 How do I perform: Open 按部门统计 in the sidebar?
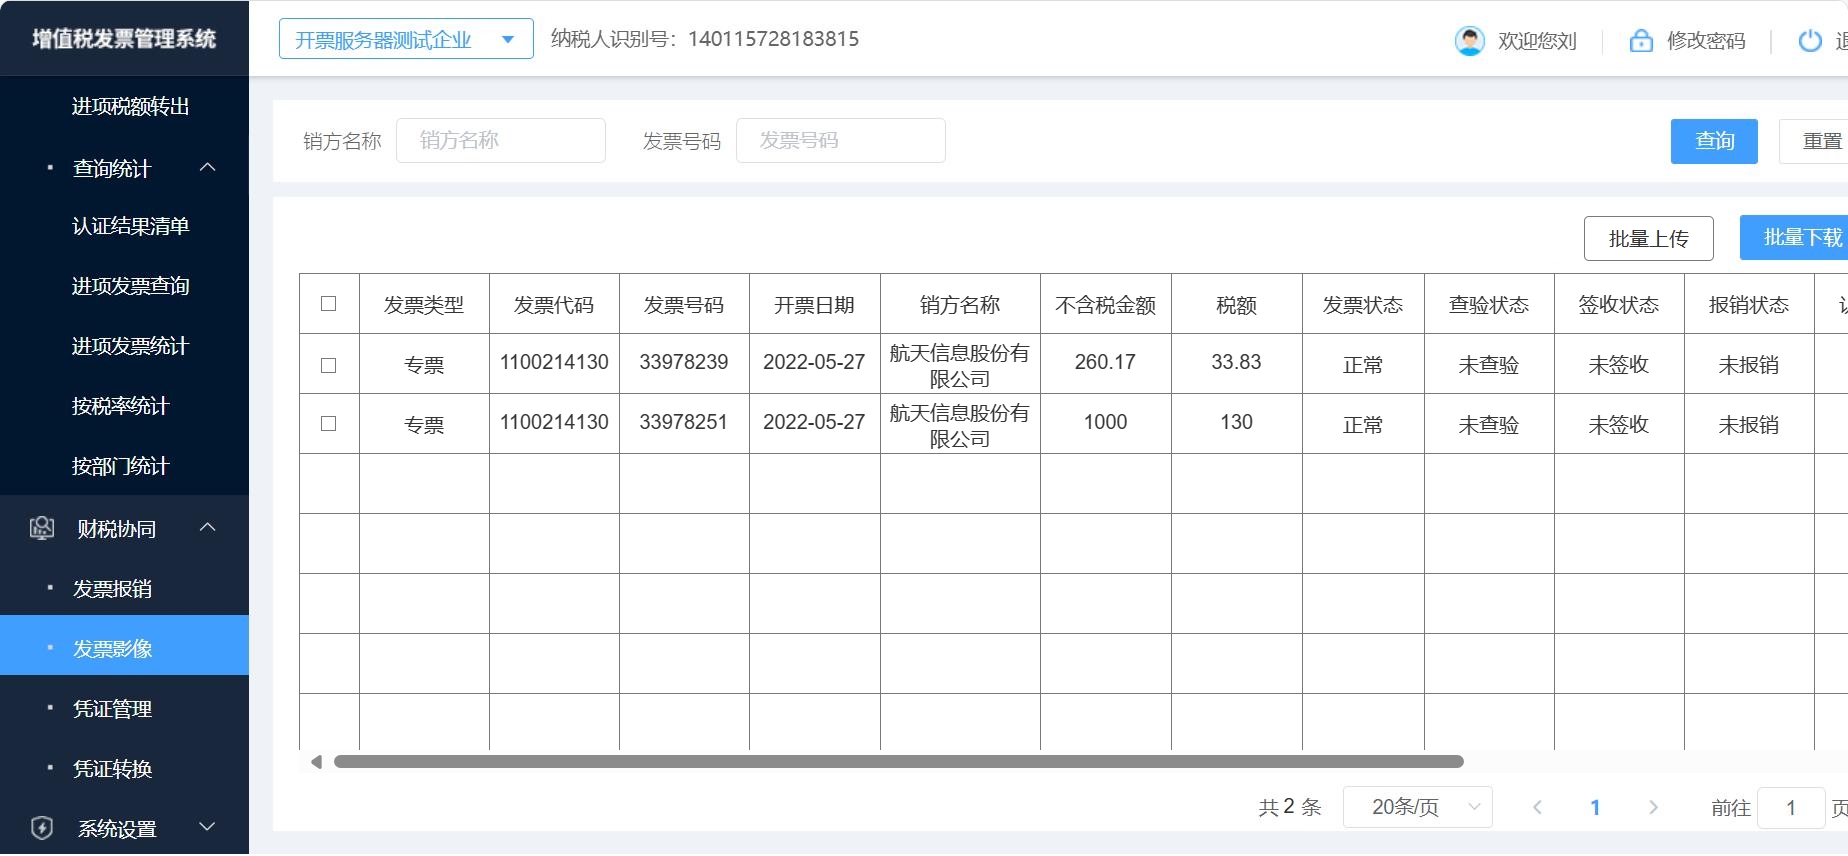[x=121, y=467]
